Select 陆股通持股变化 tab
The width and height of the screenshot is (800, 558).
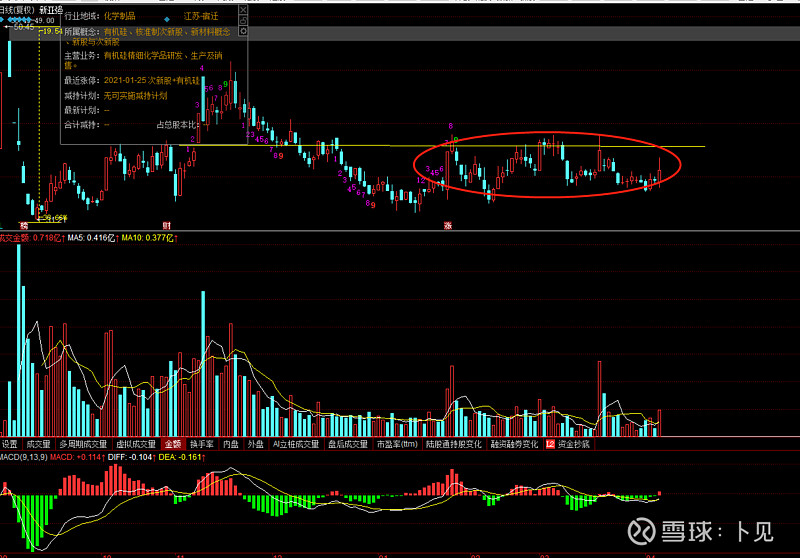coord(453,443)
